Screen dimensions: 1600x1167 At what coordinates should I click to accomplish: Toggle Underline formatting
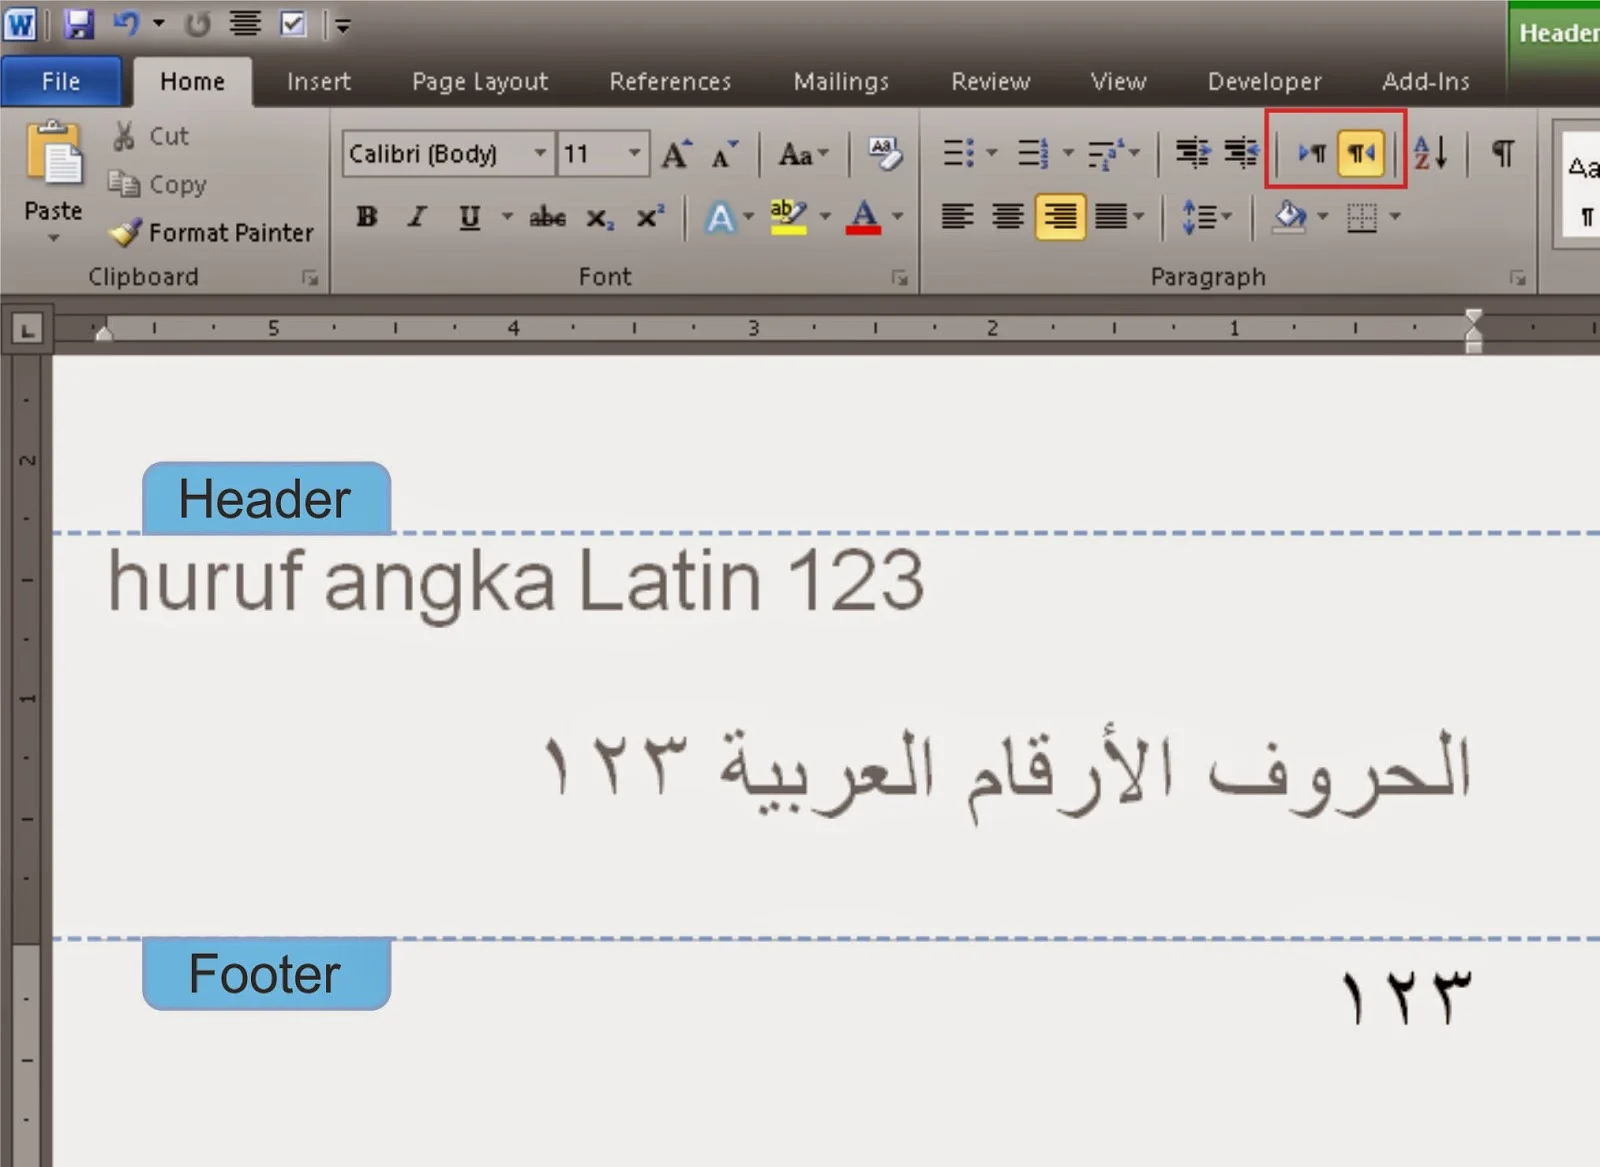pos(469,217)
